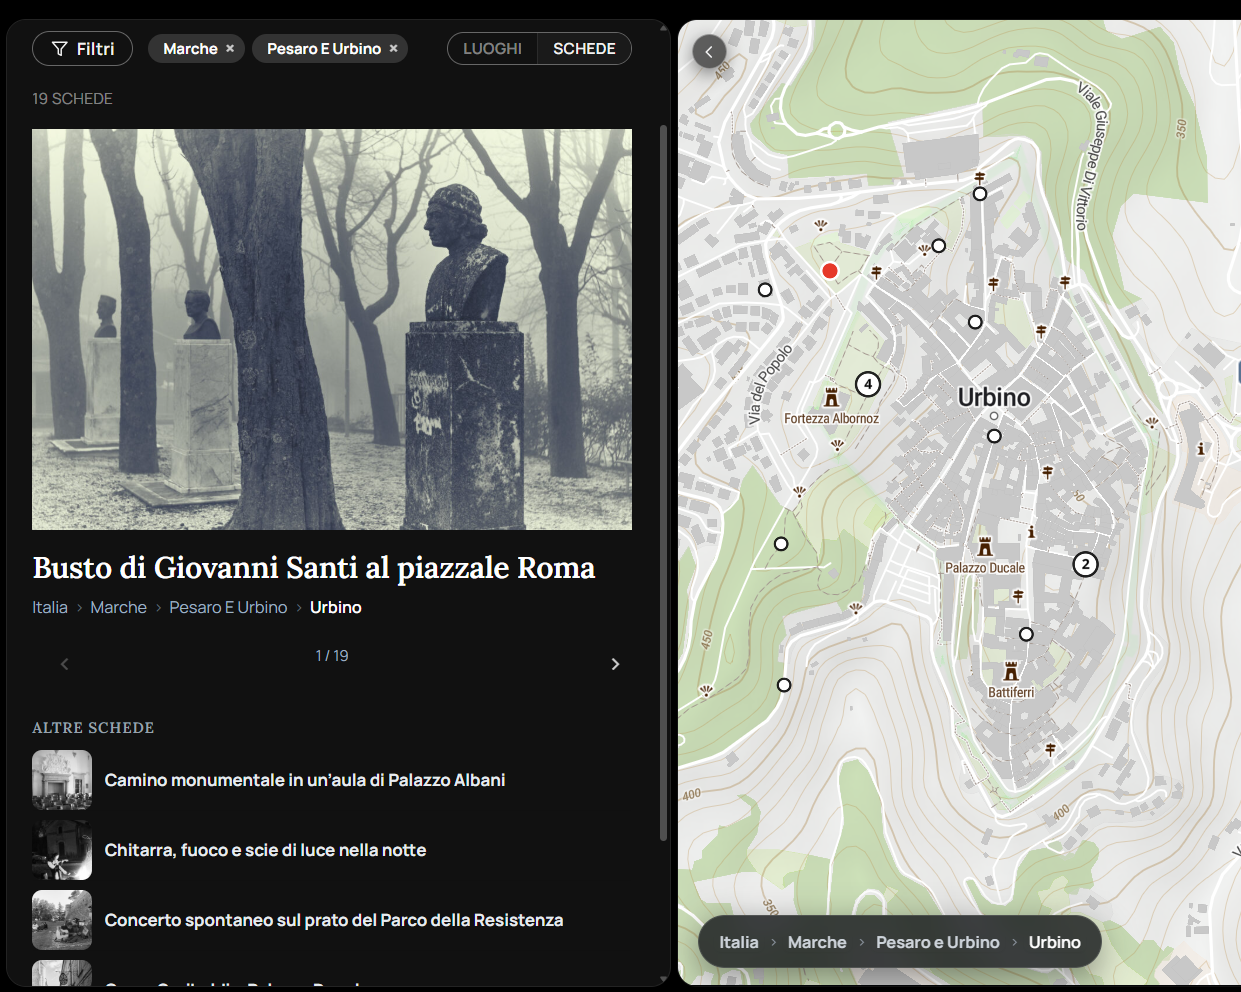Go to Pesaro e Urbino map breadcrumb

[x=938, y=942]
